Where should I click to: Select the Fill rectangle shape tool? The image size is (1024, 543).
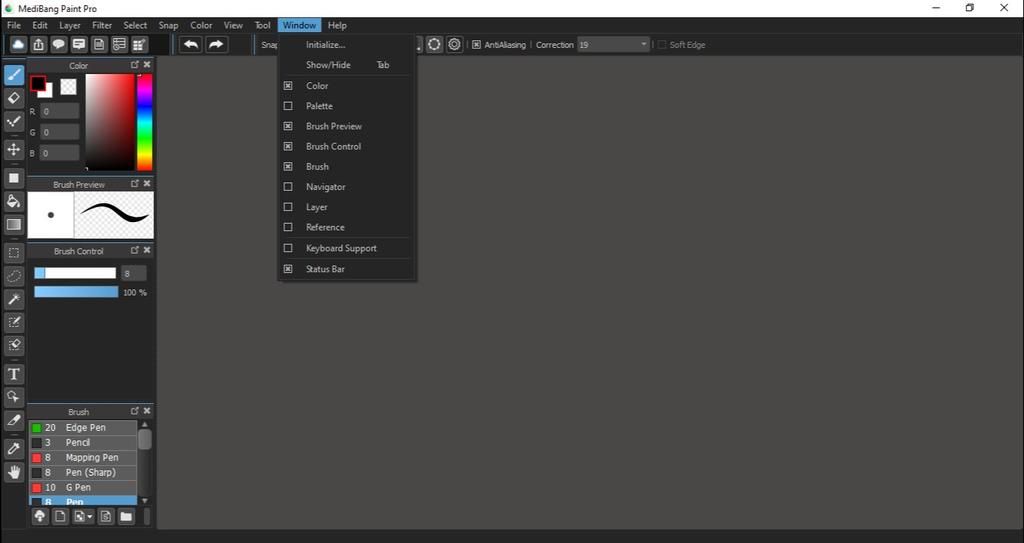14,178
